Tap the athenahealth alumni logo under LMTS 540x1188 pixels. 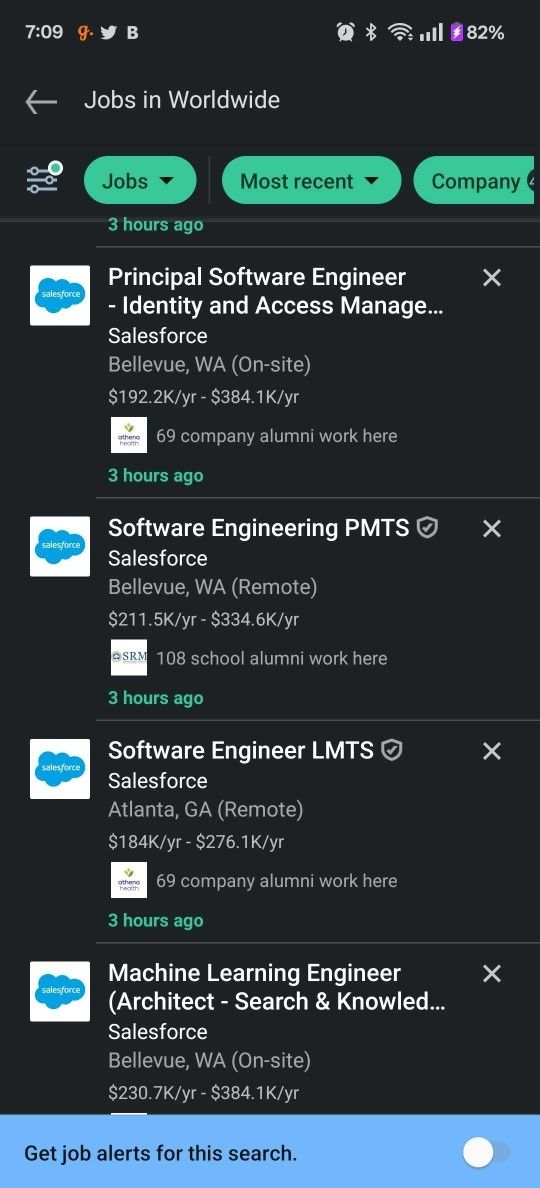click(x=129, y=880)
